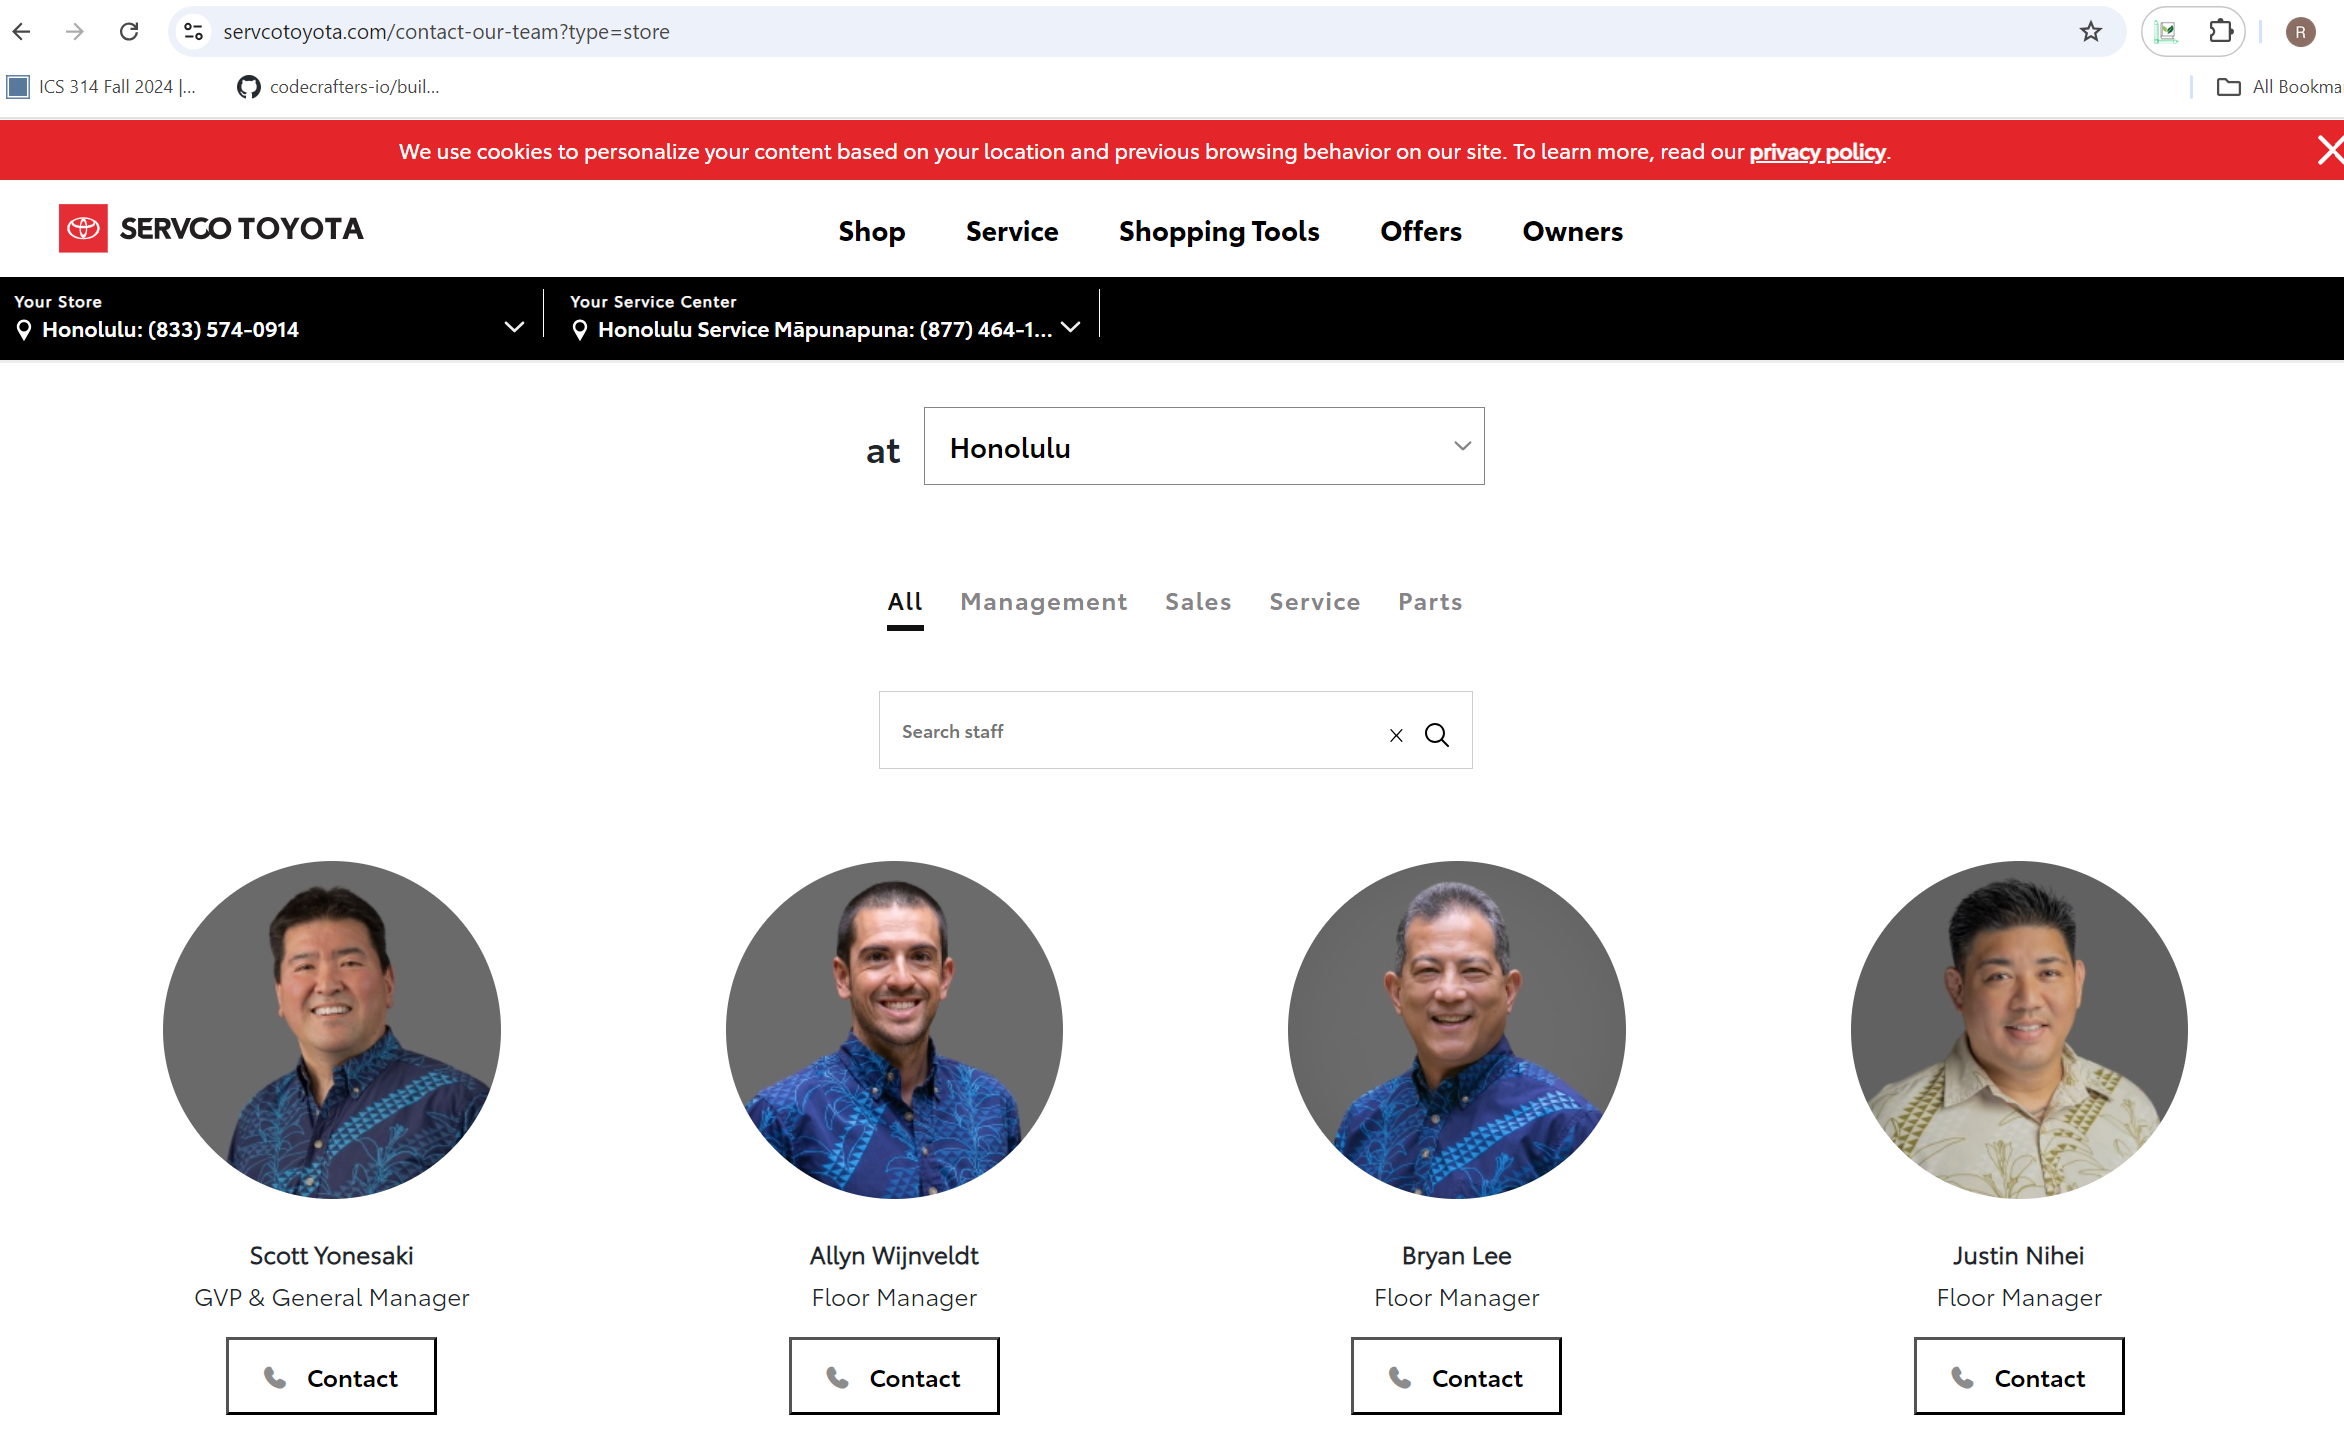
Task: Clear the staff search with X icon
Action: point(1396,735)
